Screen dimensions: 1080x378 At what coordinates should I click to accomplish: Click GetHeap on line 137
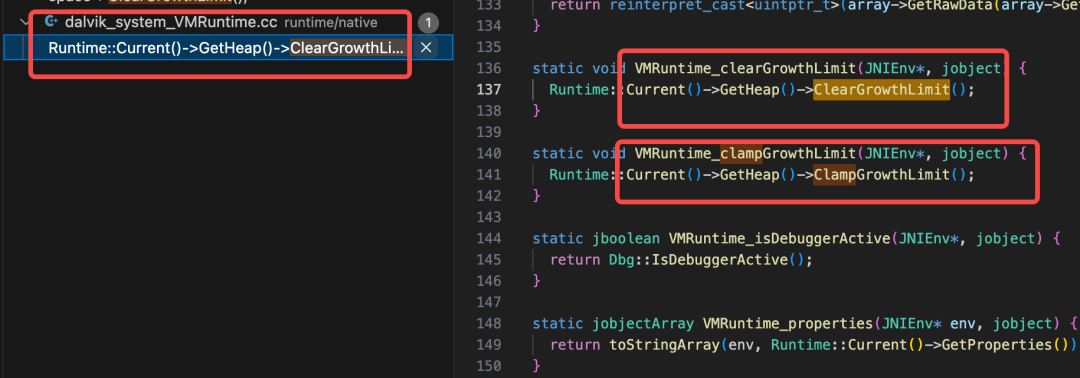[750, 90]
